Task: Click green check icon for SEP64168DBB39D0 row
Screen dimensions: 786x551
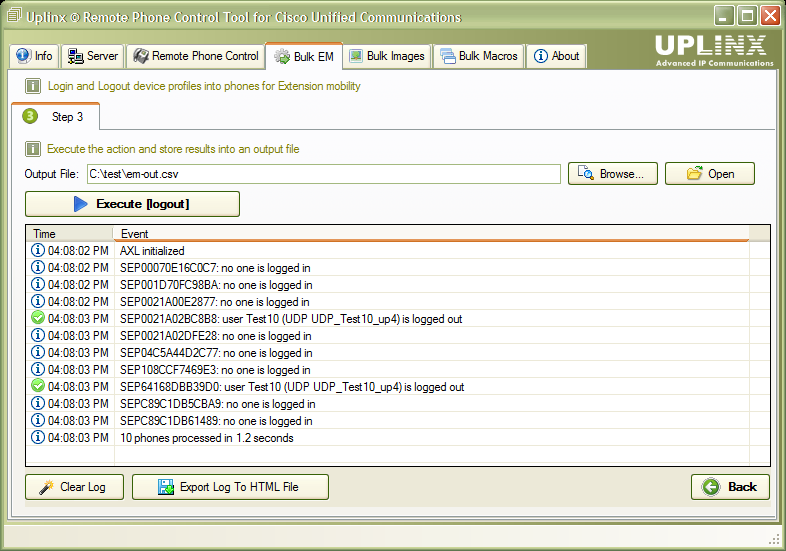Action: coord(38,386)
